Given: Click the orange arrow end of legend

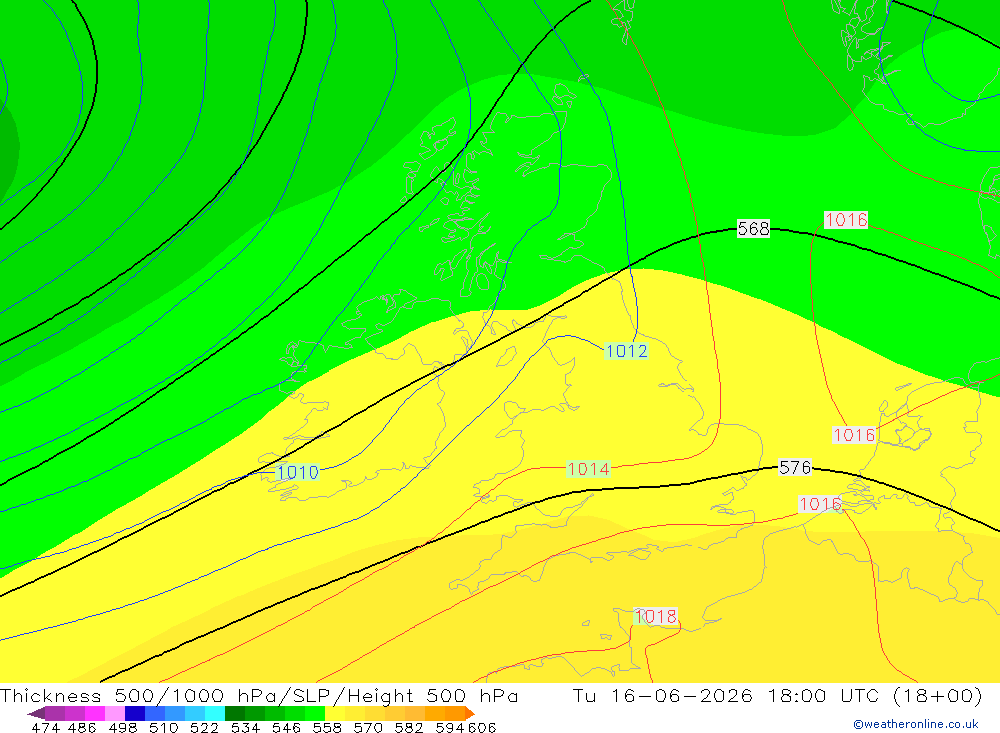Looking at the screenshot, I should (470, 713).
